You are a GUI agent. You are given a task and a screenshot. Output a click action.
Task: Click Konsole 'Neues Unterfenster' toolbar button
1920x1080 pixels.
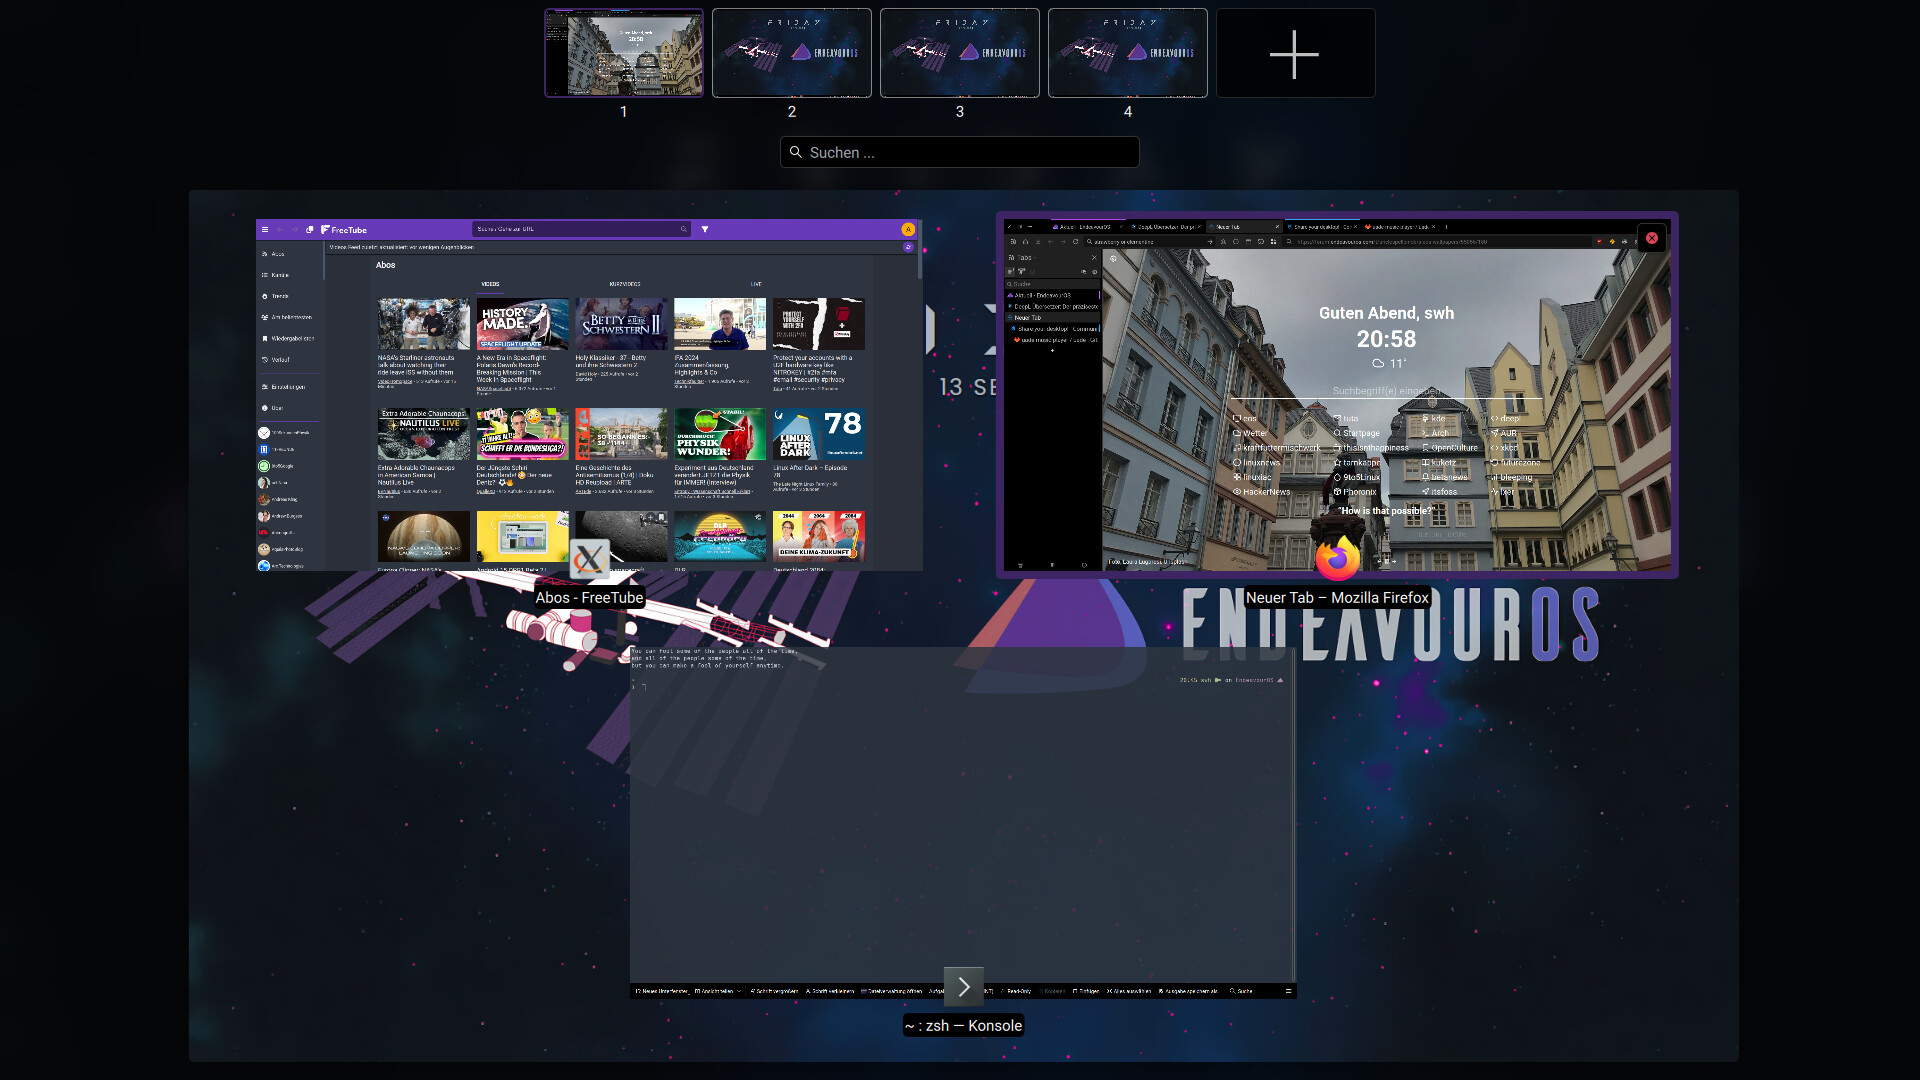[x=662, y=991]
